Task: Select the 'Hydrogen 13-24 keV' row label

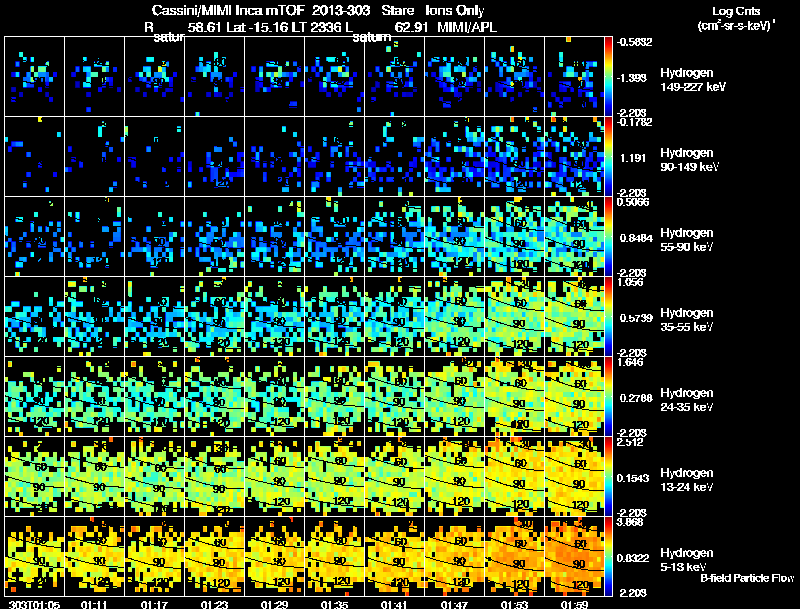Action: 687,480
